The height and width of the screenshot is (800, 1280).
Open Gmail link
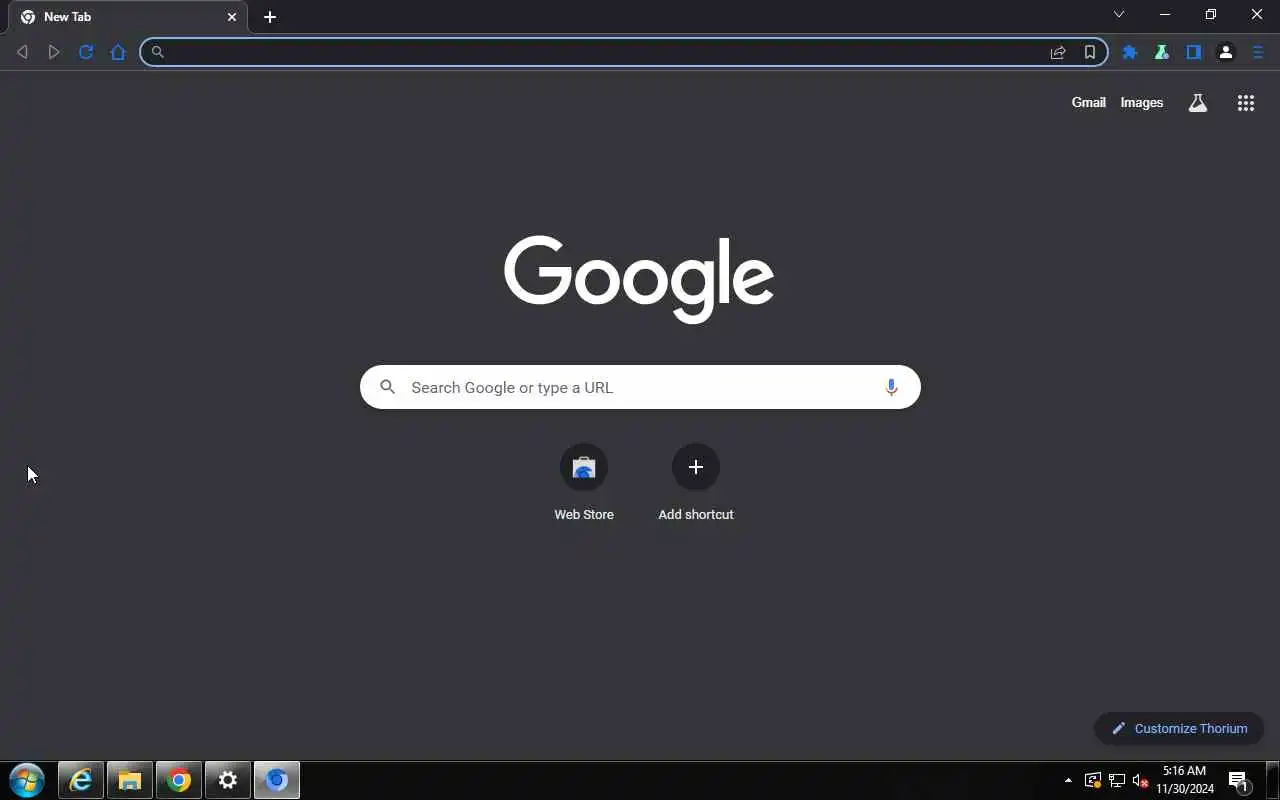pos(1089,102)
